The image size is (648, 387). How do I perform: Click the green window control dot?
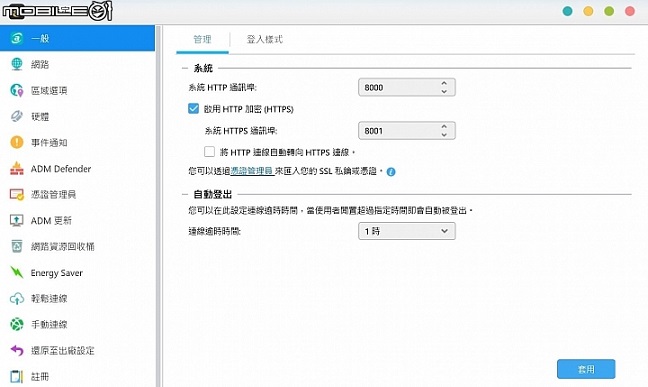pos(609,11)
